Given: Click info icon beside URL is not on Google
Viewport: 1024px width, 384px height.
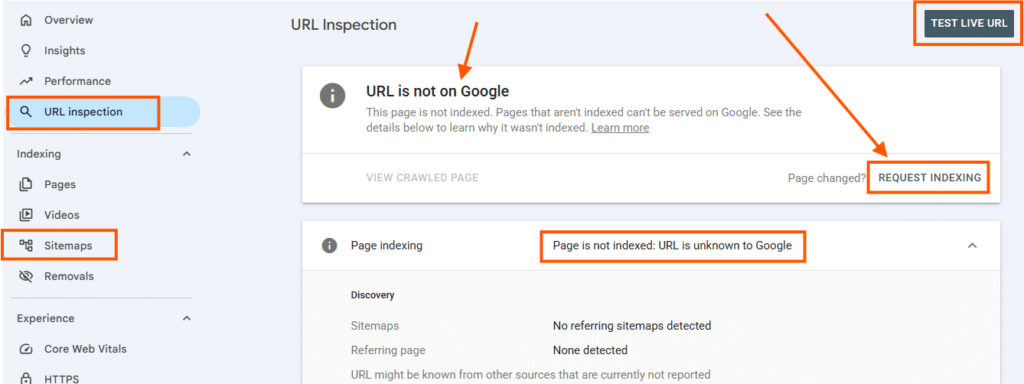Looking at the screenshot, I should [x=332, y=96].
